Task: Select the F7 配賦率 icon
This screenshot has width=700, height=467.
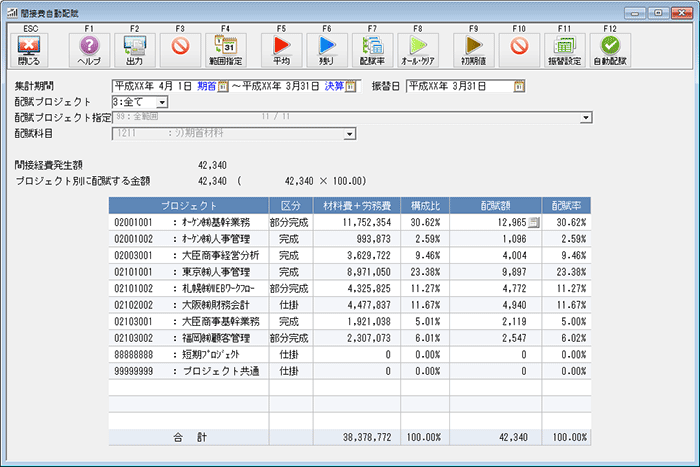Action: (x=373, y=50)
